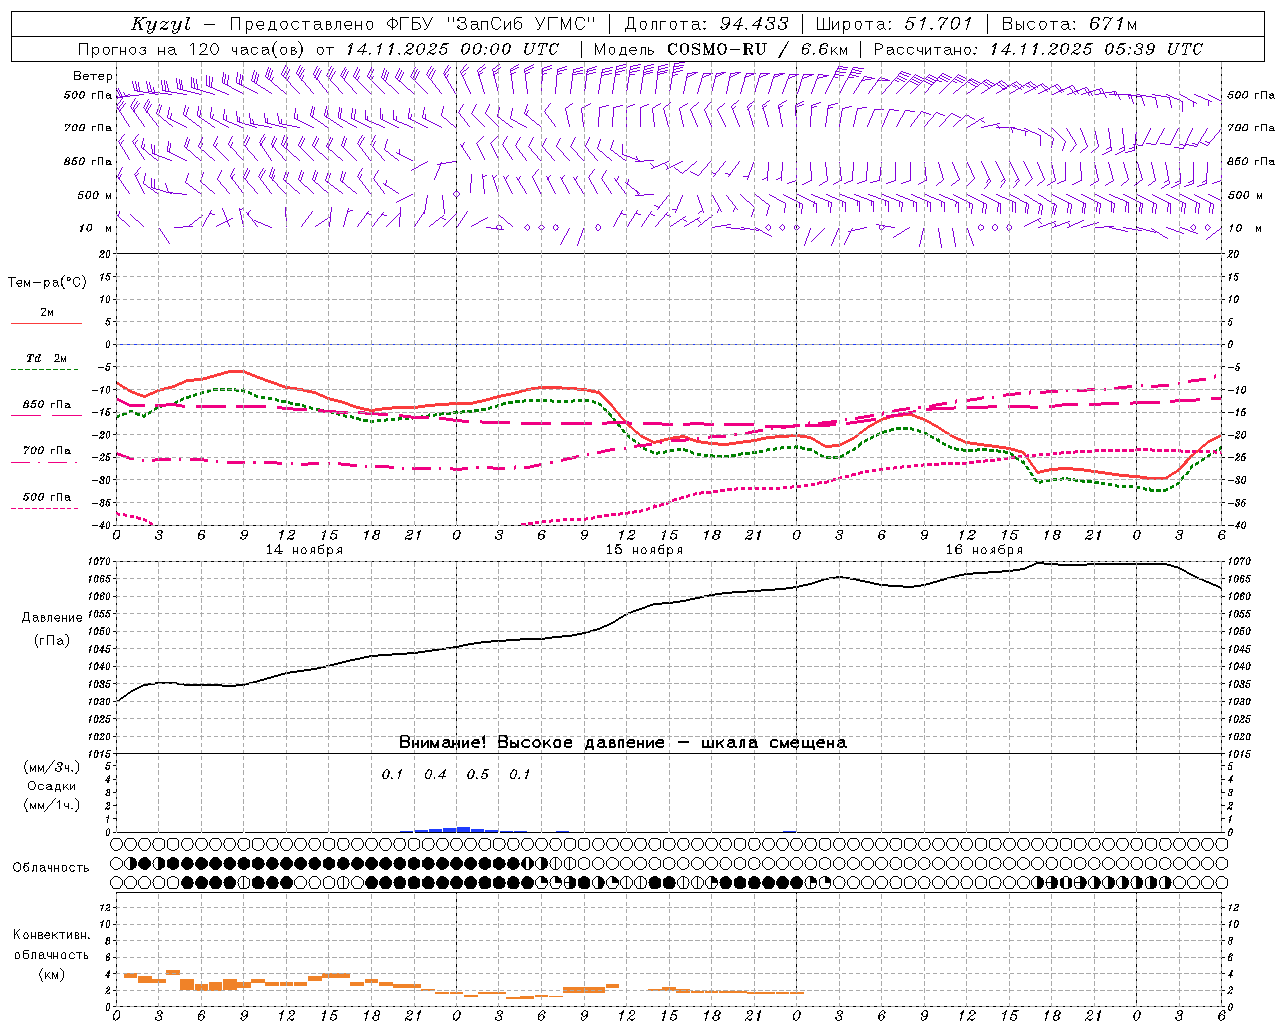
Task: Click the '(км)' unit under convective cloud label
Action: point(52,974)
